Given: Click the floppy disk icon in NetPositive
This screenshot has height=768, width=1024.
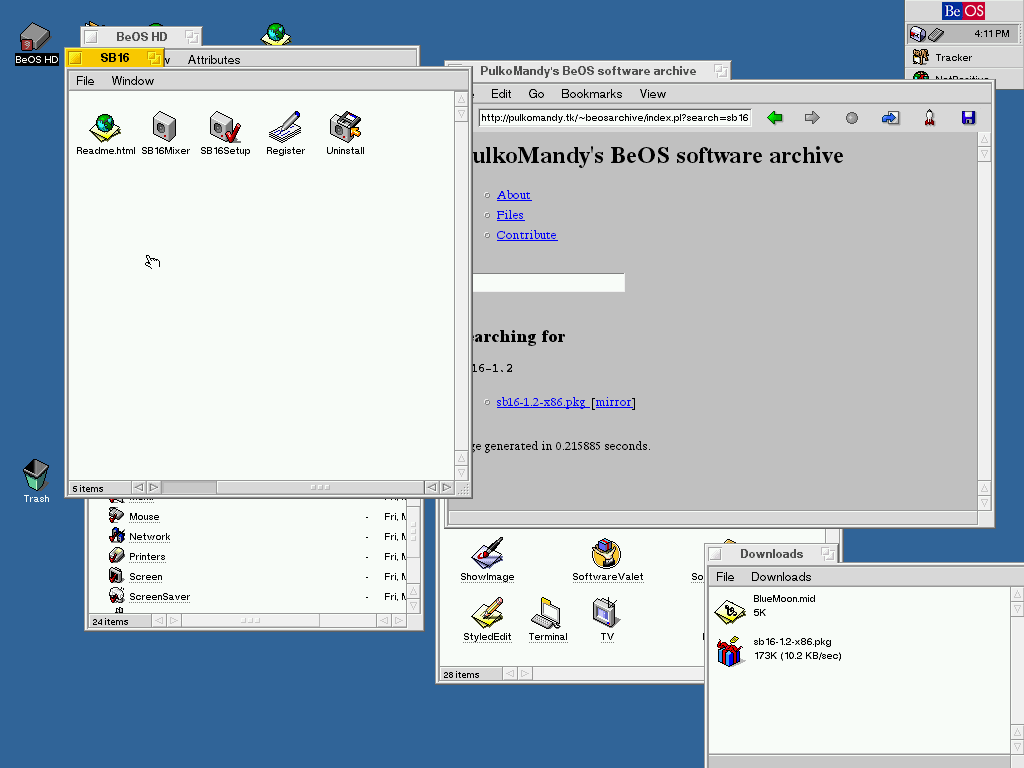Looking at the screenshot, I should [968, 118].
